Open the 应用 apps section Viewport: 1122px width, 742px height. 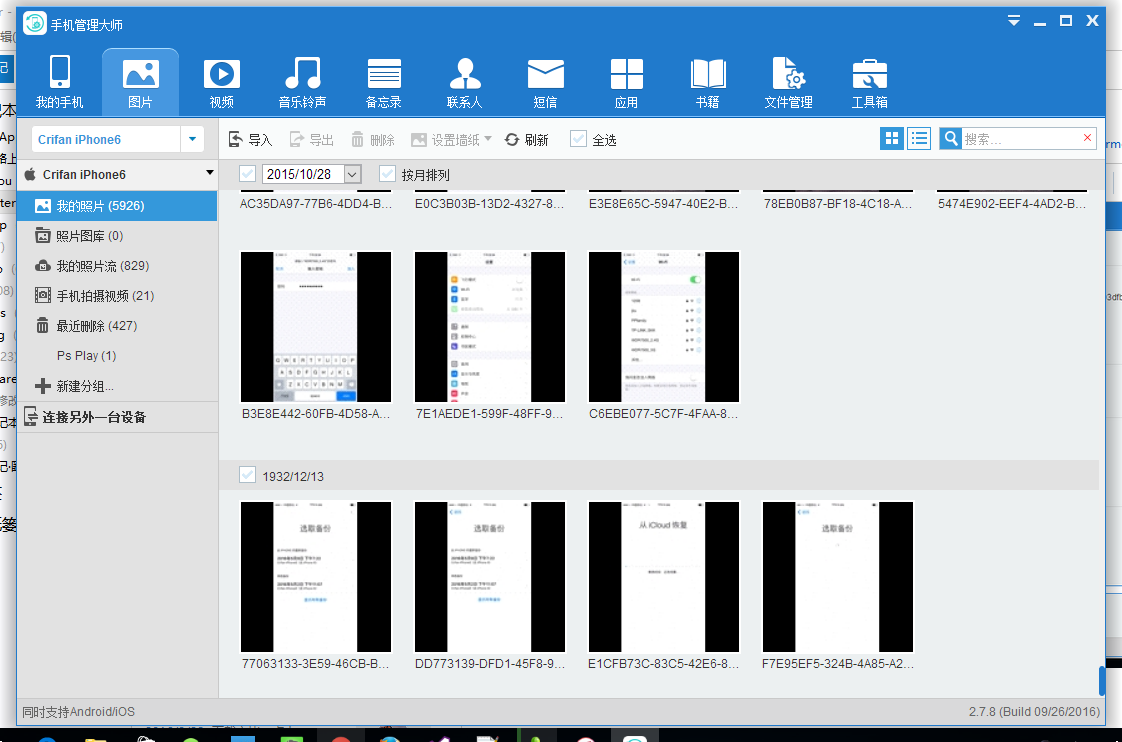point(626,82)
